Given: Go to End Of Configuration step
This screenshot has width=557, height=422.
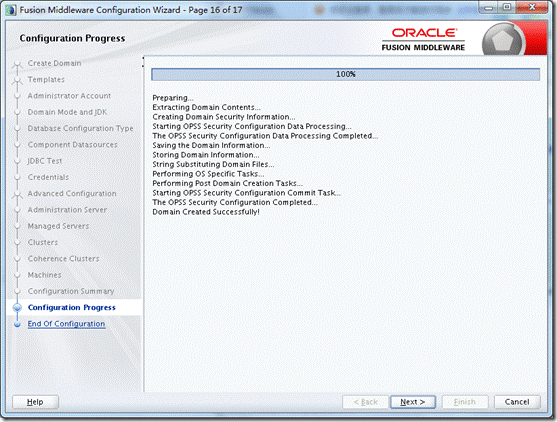Looking at the screenshot, I should pos(66,324).
